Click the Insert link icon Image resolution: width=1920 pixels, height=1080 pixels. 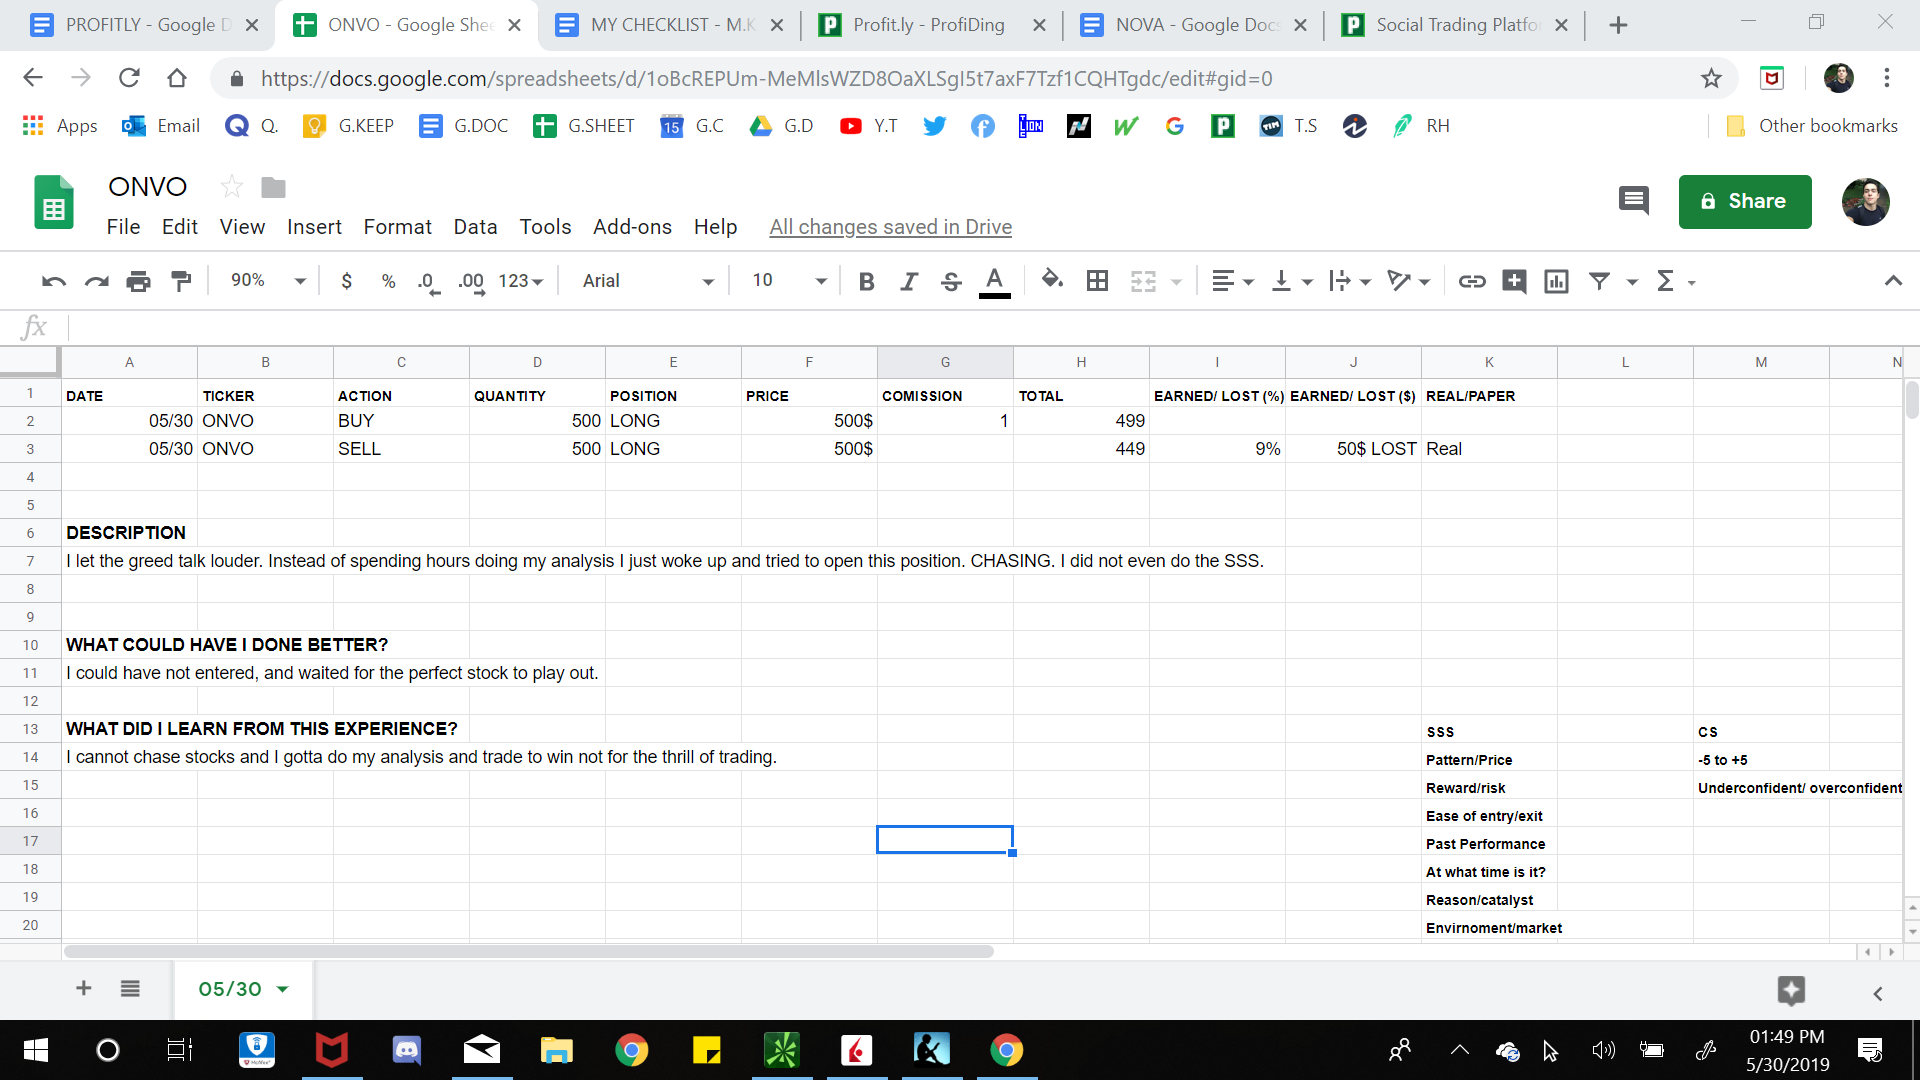(x=1471, y=281)
